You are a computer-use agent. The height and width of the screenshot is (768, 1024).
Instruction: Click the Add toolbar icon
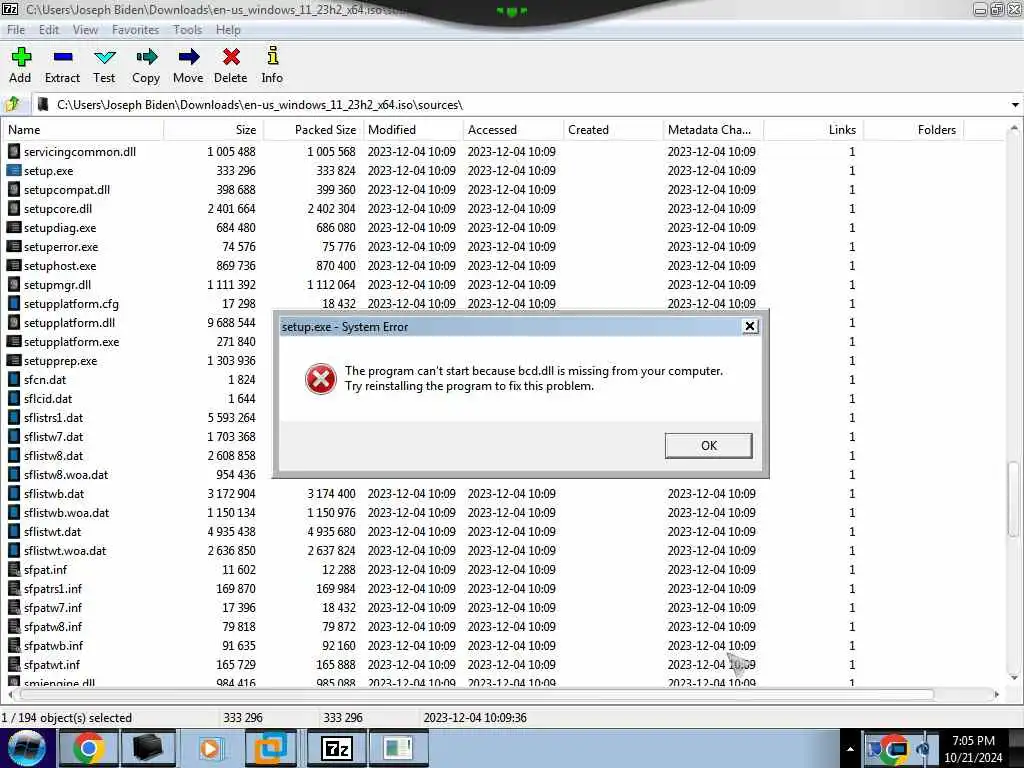(21, 57)
